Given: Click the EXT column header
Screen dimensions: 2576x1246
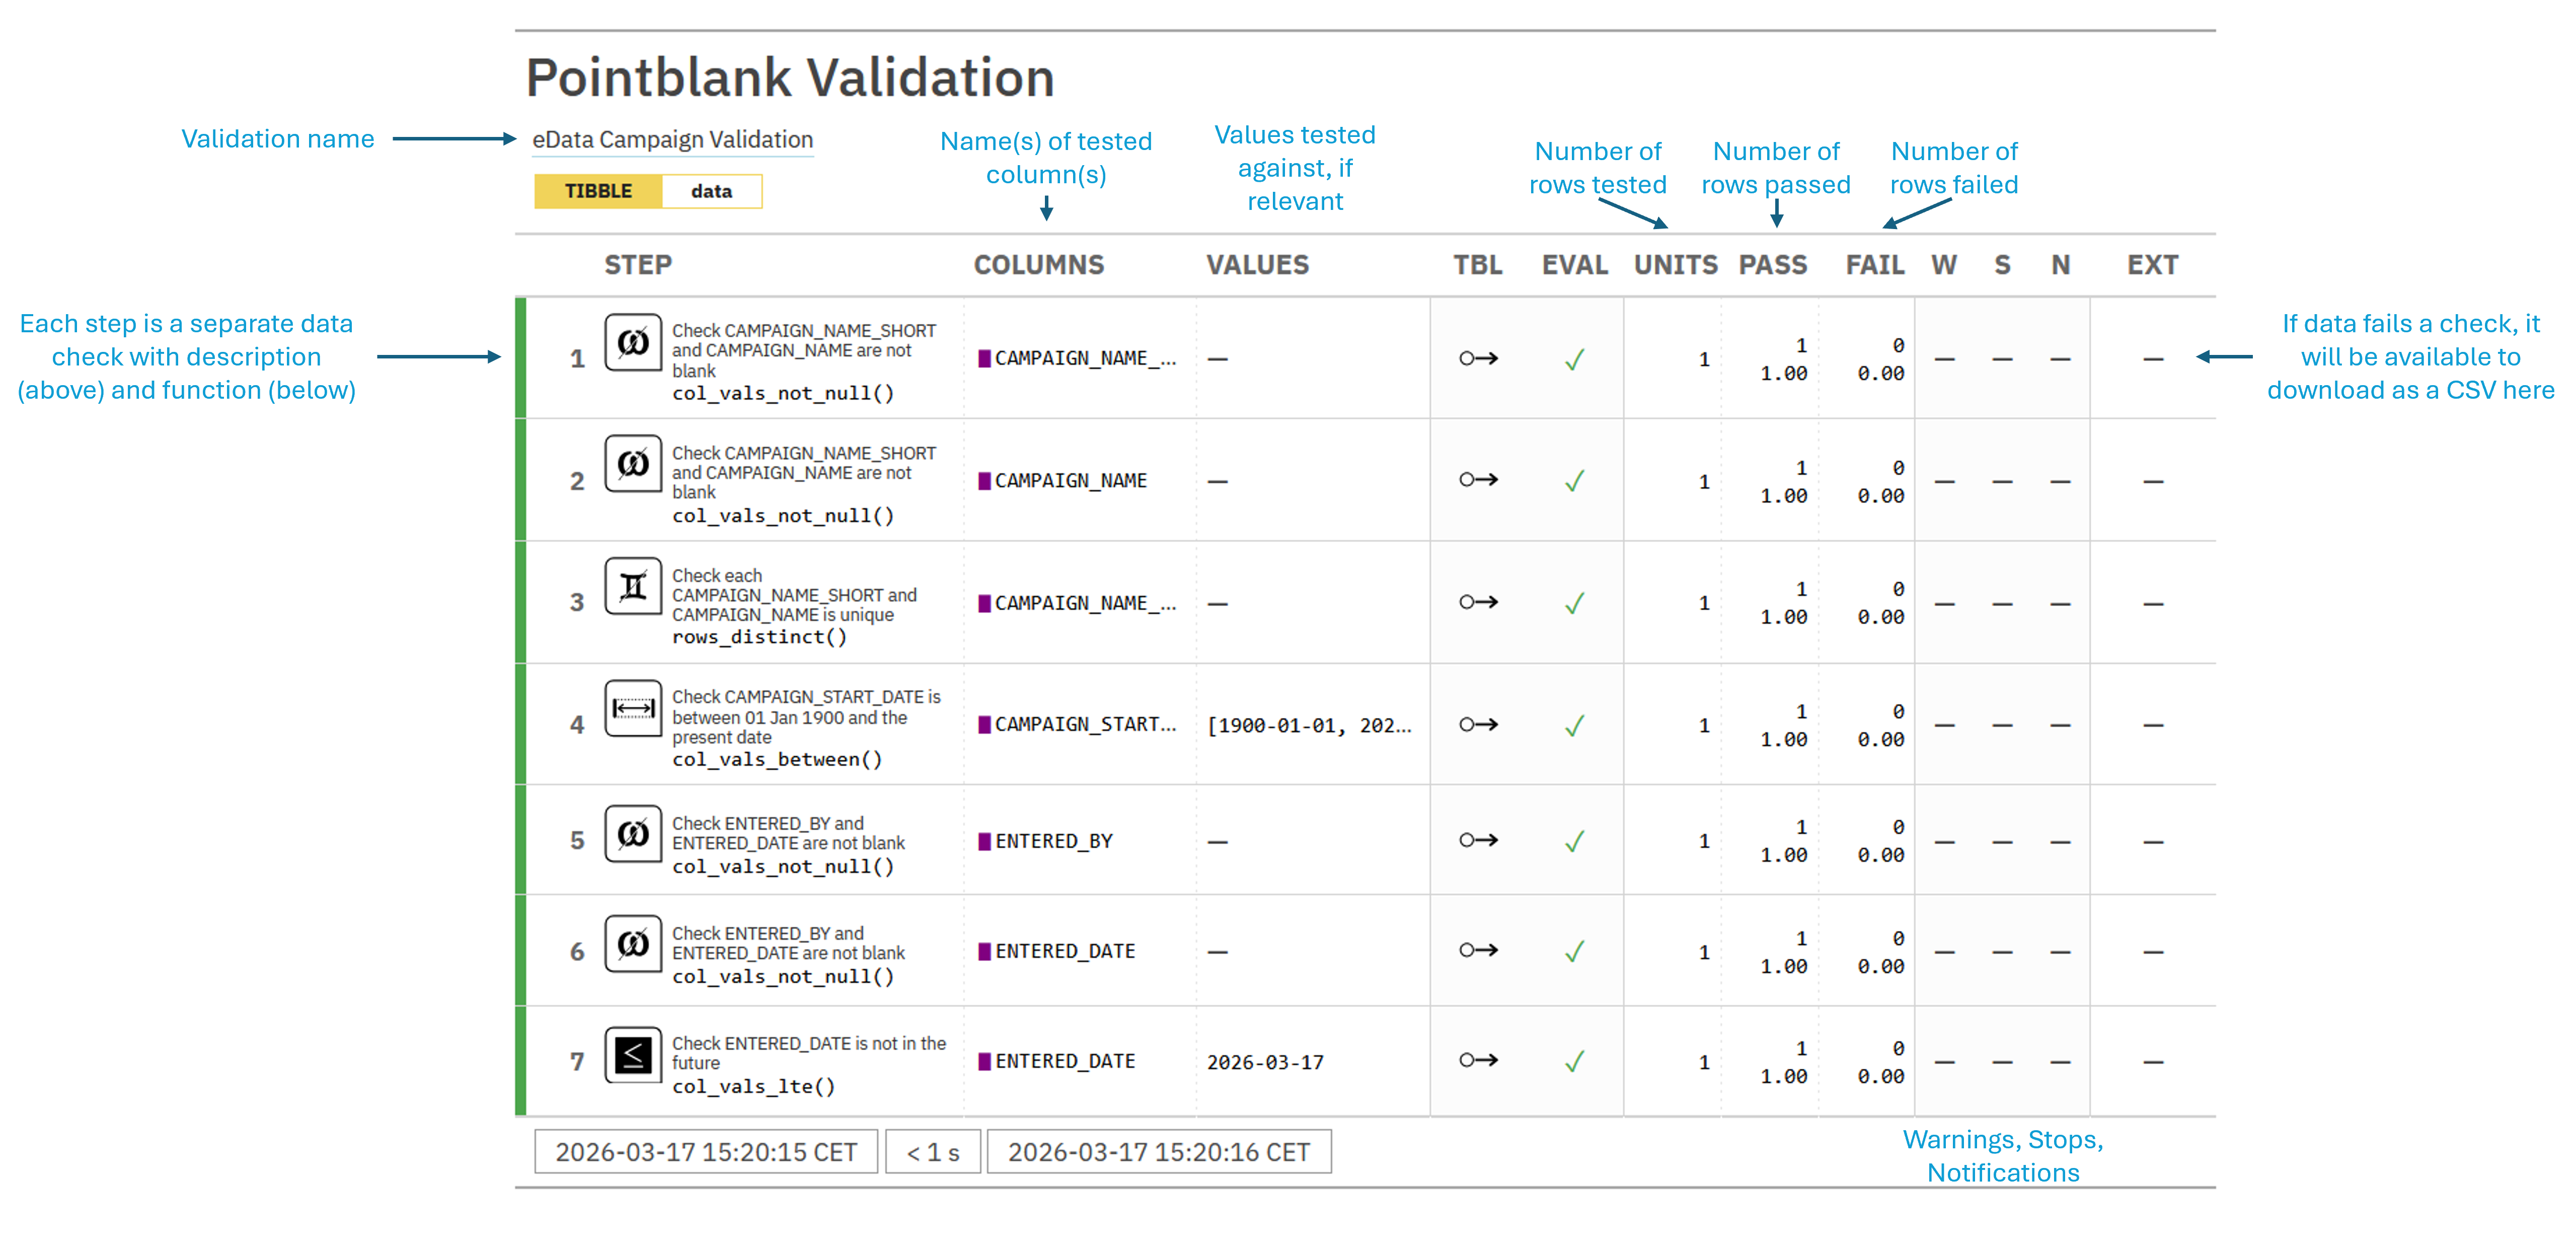Looking at the screenshot, I should point(2152,265).
